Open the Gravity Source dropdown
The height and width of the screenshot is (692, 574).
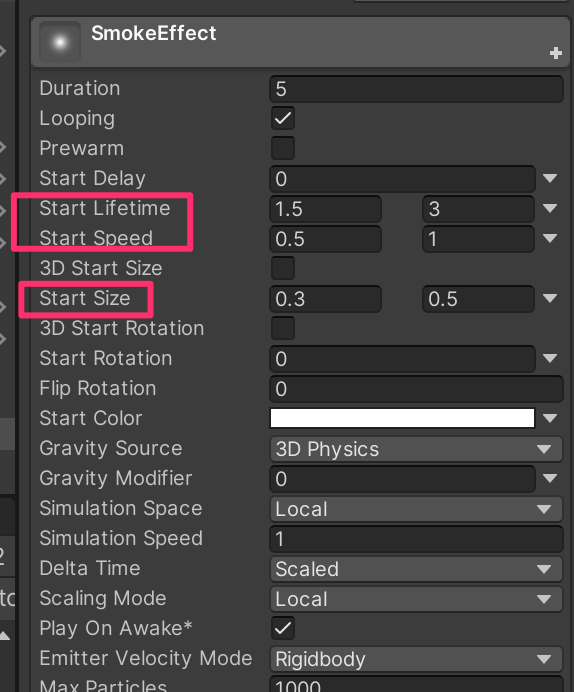point(416,449)
